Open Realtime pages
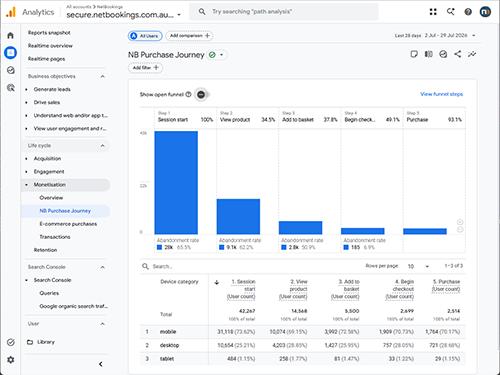 pyautogui.click(x=46, y=59)
